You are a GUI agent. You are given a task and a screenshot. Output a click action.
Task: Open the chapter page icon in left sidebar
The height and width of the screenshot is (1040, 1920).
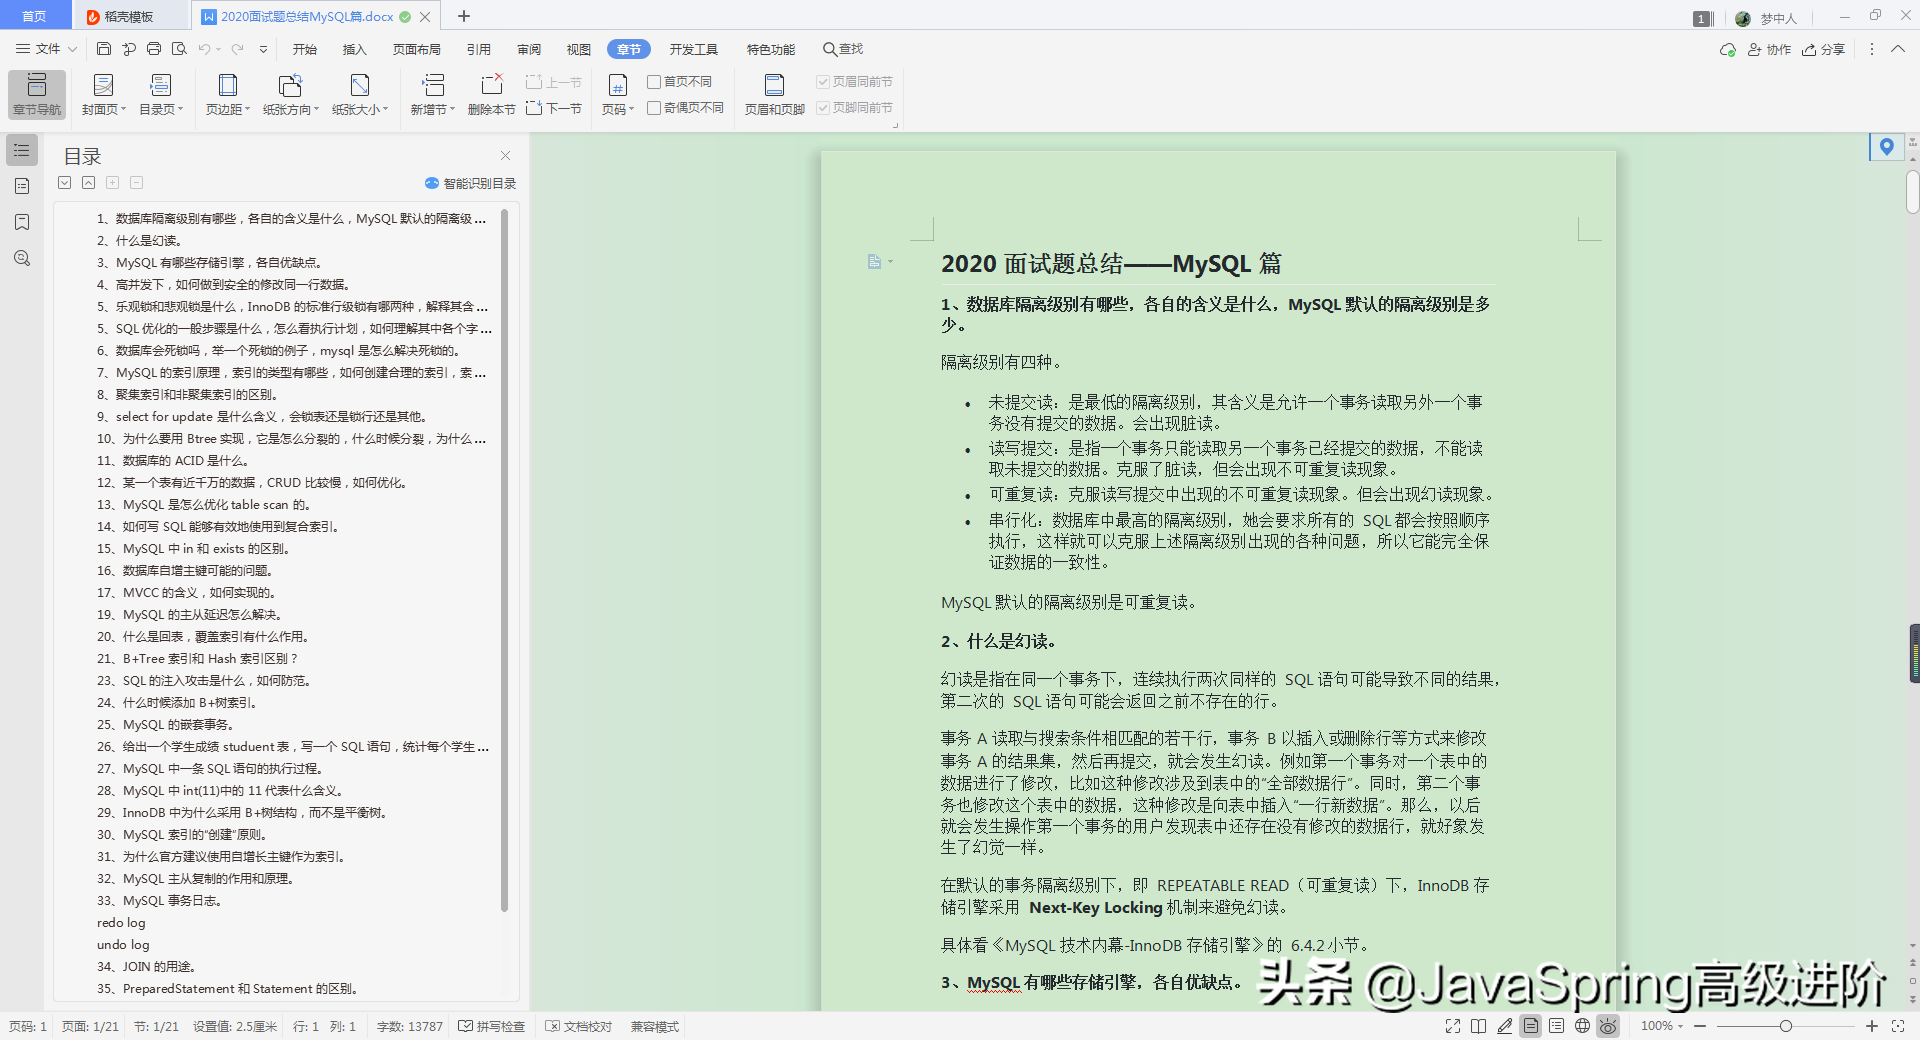click(22, 186)
